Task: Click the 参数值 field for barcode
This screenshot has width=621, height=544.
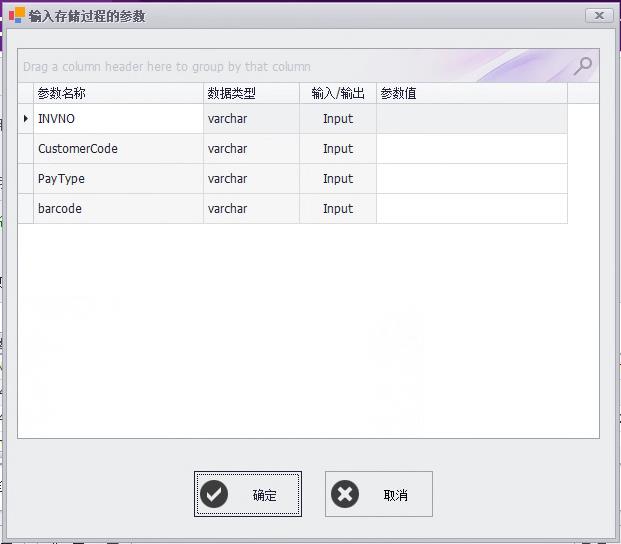Action: (x=472, y=209)
